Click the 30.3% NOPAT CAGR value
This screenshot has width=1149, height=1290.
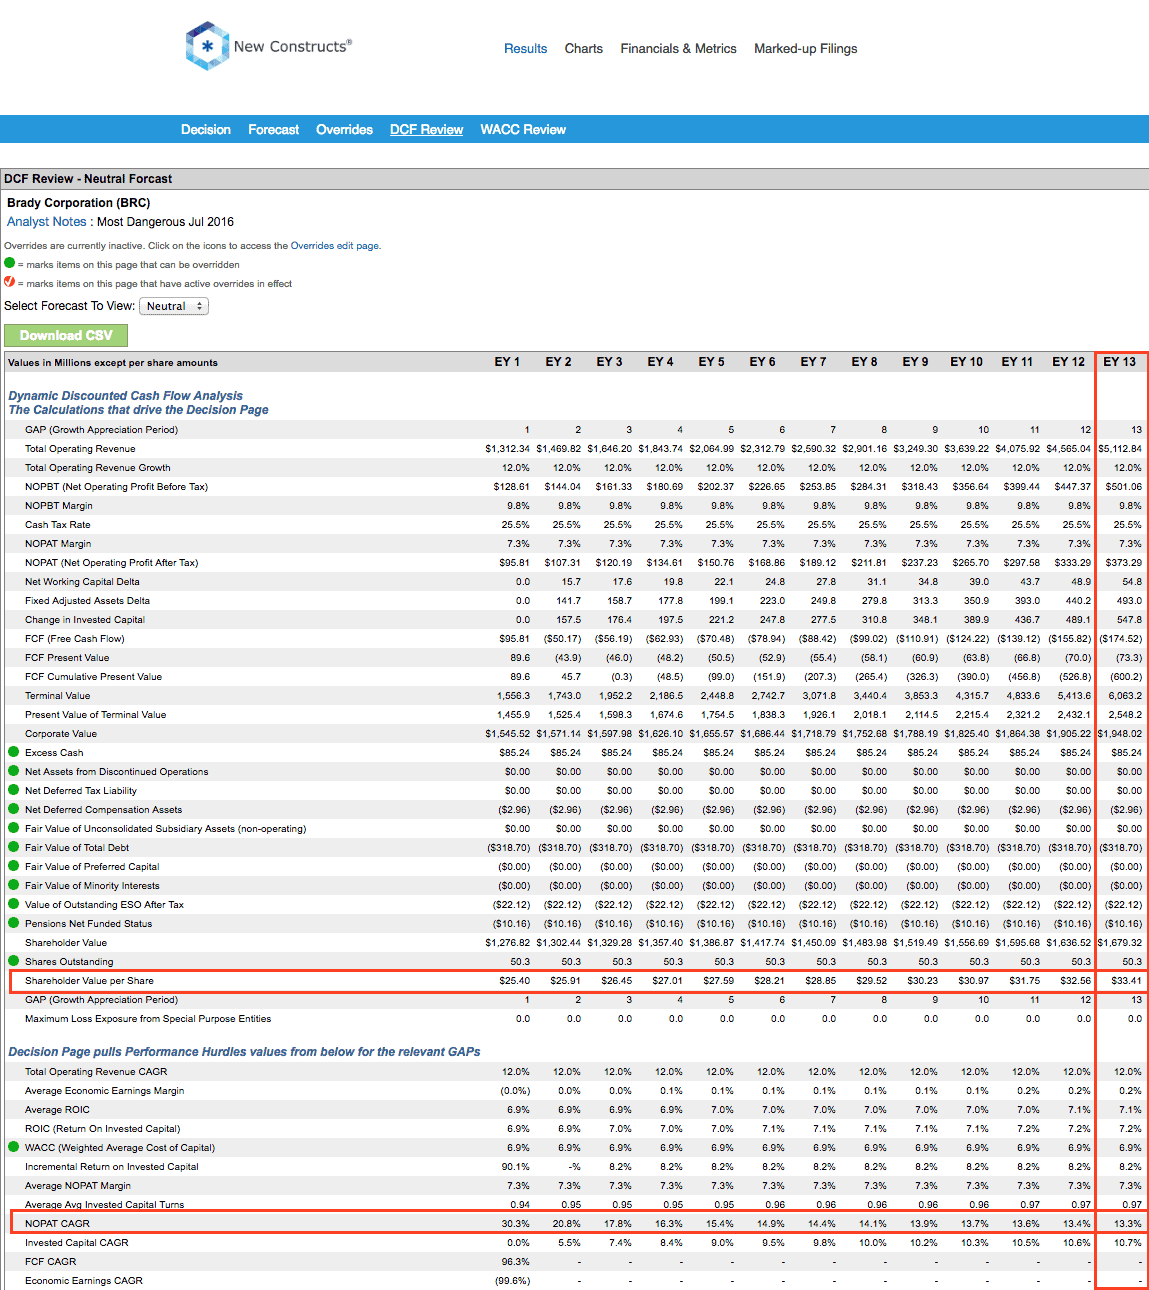point(516,1224)
